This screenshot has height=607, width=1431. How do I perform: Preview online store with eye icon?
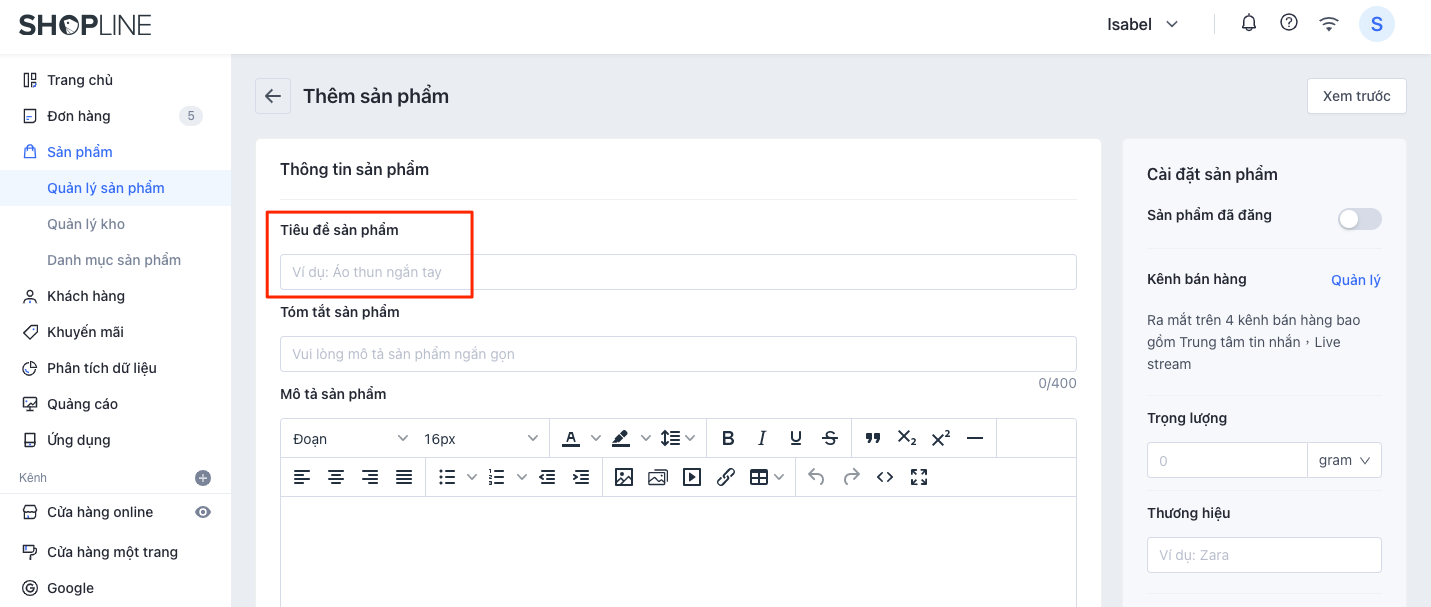pyautogui.click(x=203, y=512)
